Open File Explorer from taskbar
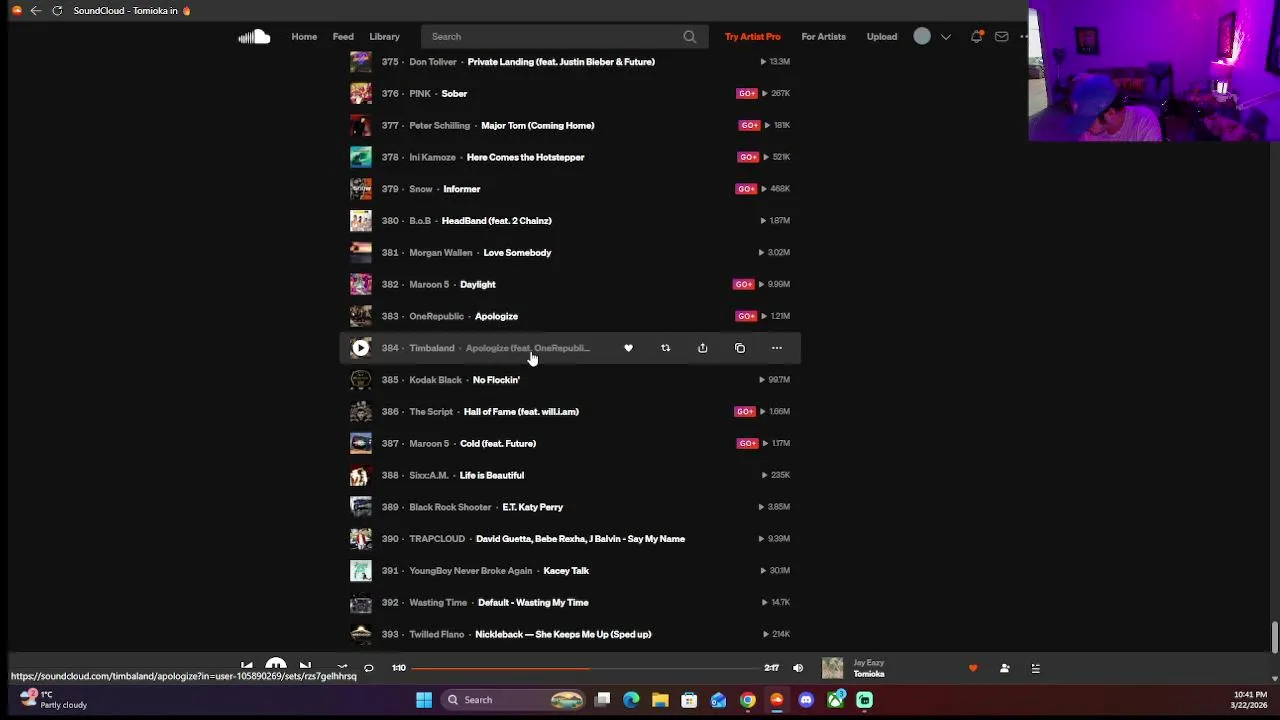 coord(660,700)
